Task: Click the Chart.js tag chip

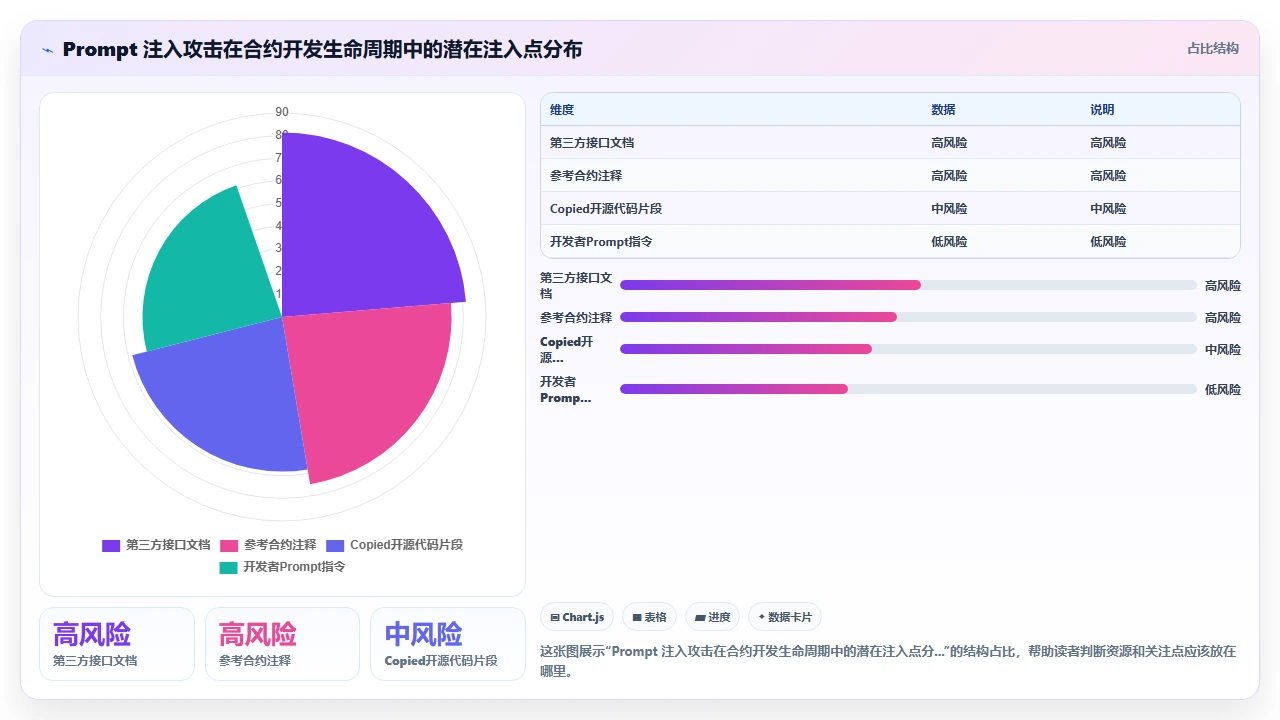Action: point(577,617)
